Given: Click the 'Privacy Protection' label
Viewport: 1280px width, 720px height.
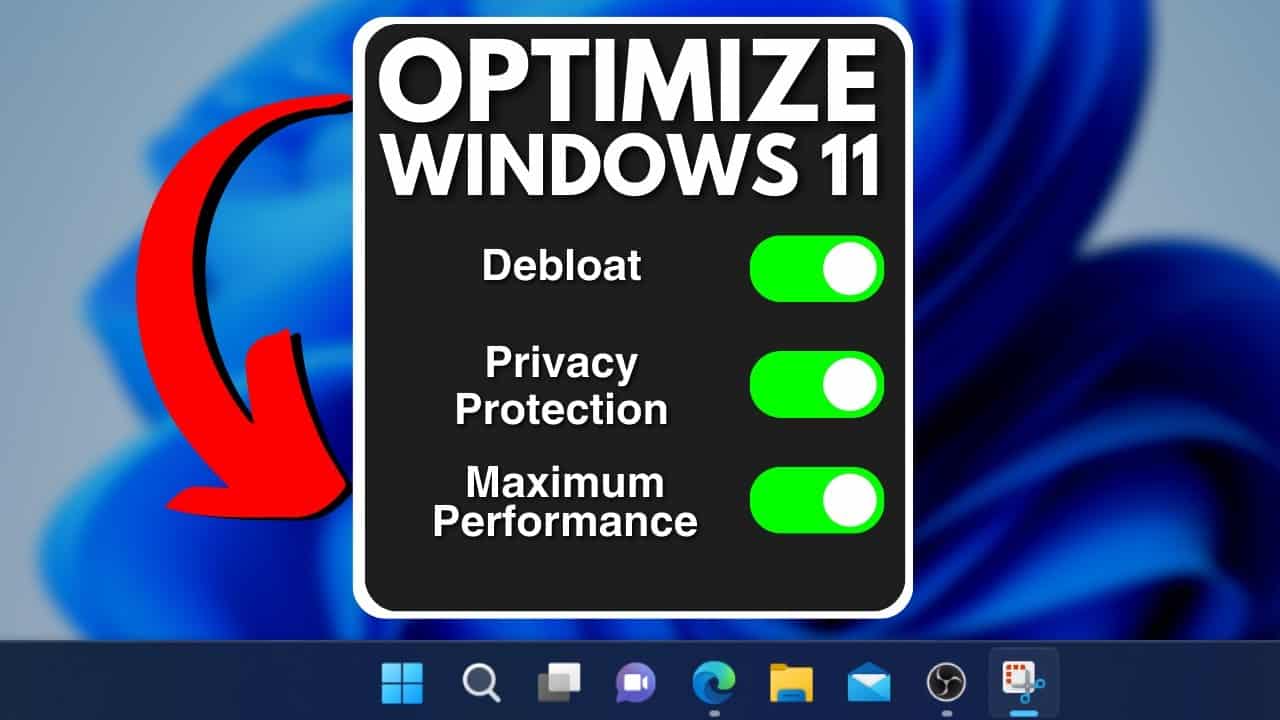Looking at the screenshot, I should click(562, 386).
